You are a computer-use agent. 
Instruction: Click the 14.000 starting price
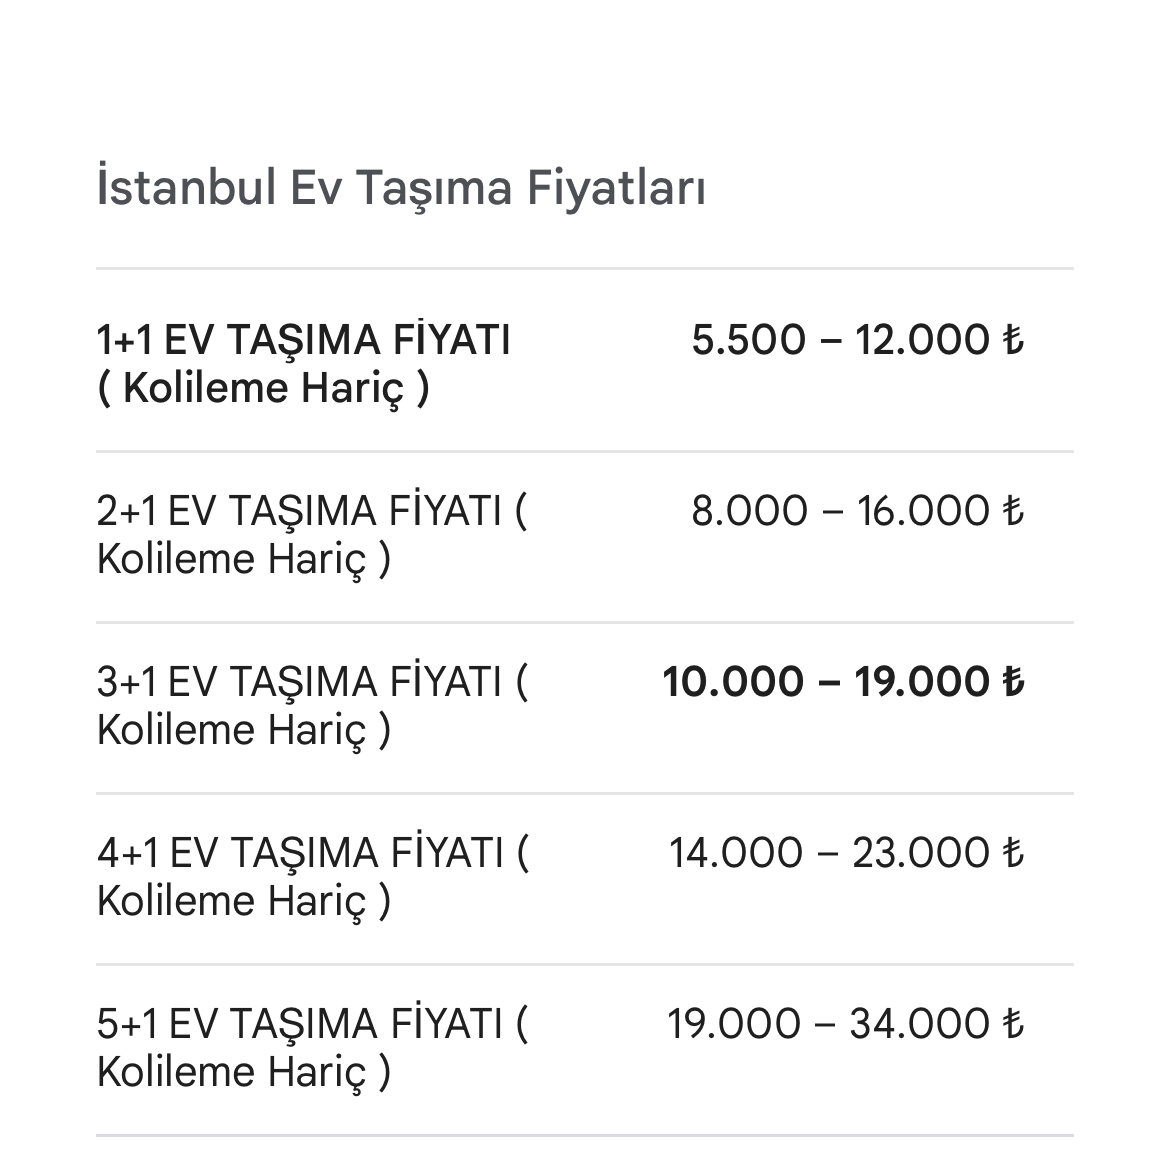pos(735,854)
